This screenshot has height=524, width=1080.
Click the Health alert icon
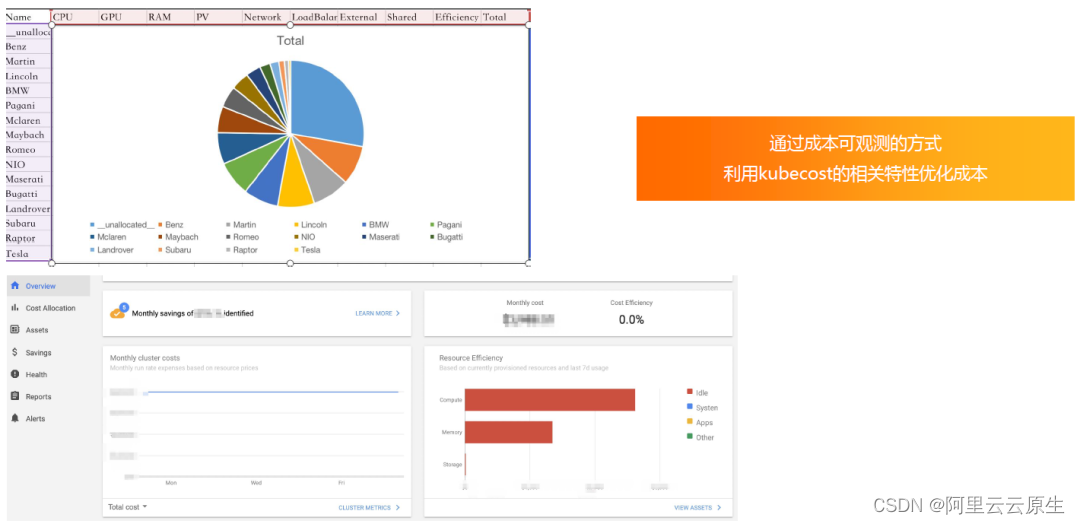(14, 374)
